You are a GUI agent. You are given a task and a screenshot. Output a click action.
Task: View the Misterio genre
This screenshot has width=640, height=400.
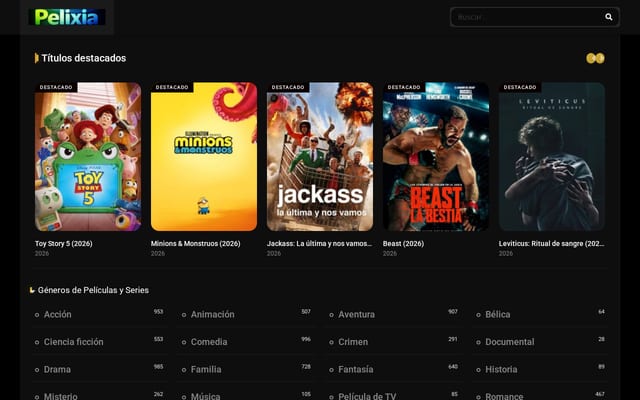(x=60, y=396)
